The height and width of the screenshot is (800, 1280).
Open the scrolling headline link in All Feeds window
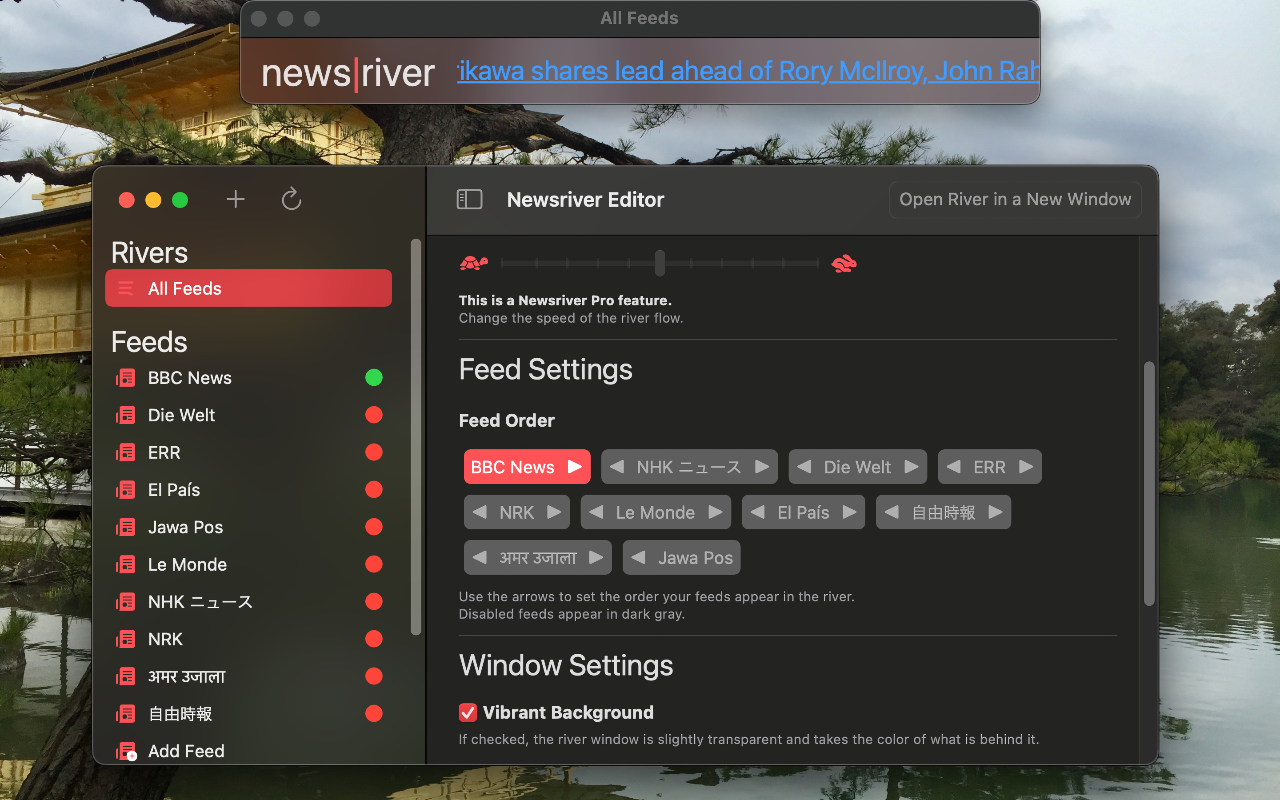coord(748,71)
